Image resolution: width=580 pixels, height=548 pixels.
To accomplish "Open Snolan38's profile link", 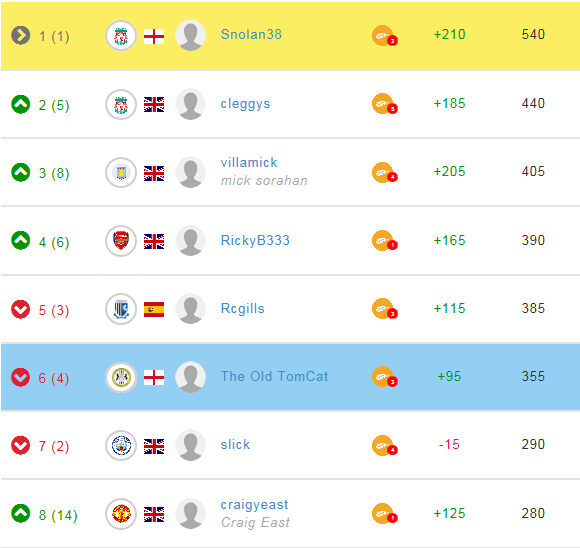I will point(251,34).
